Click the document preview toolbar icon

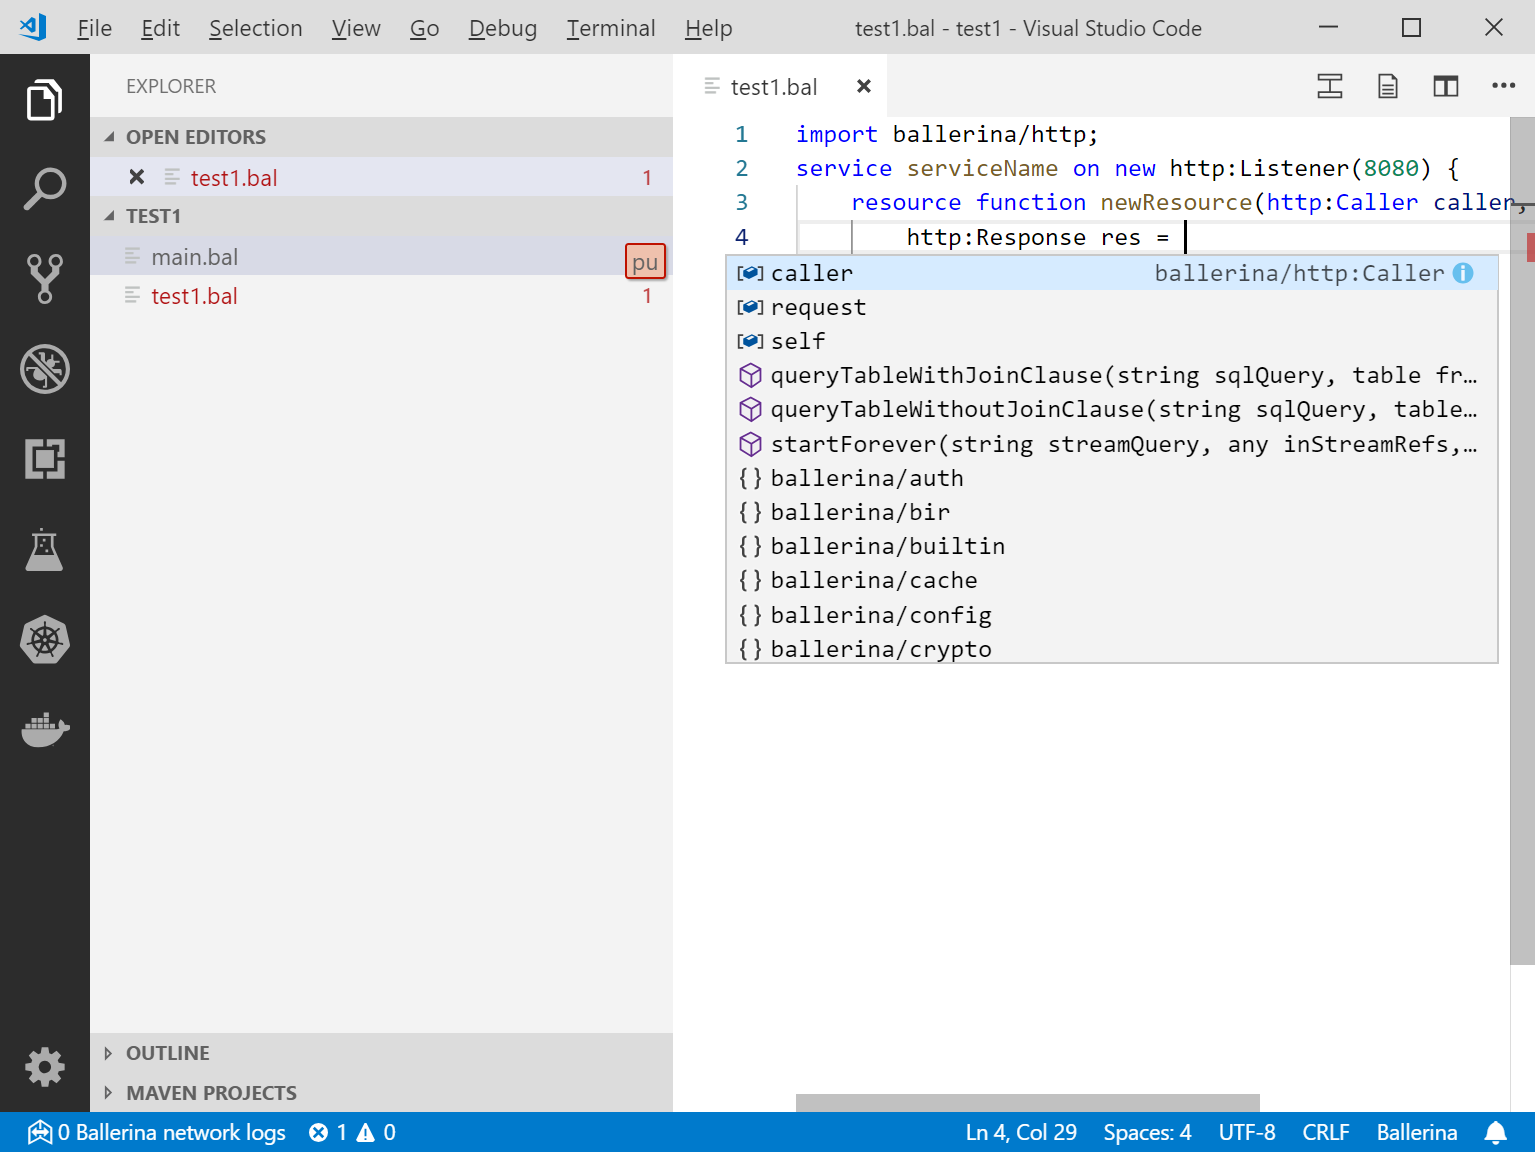coord(1387,87)
